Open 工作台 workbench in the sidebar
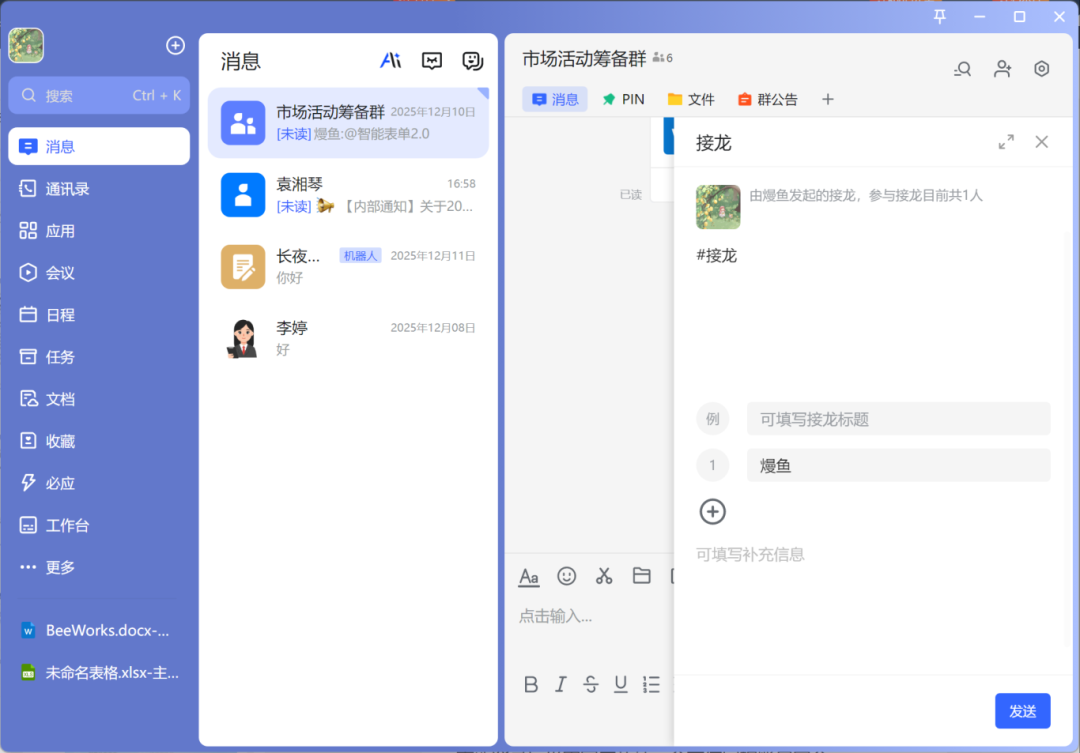1080x753 pixels. click(99, 525)
